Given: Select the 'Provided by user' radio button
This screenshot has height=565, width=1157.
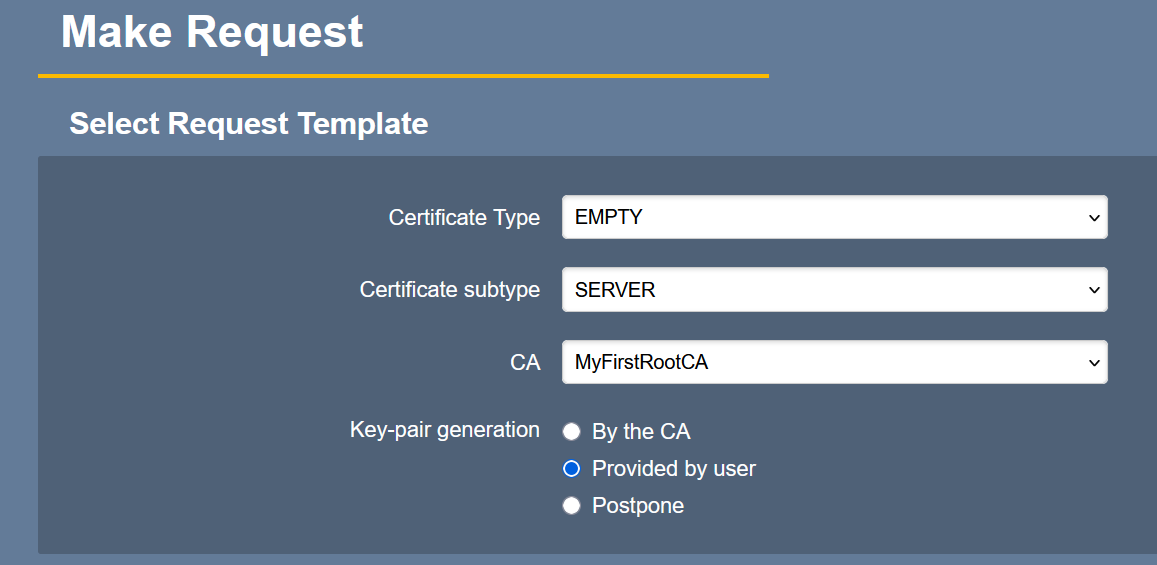Looking at the screenshot, I should click(572, 468).
